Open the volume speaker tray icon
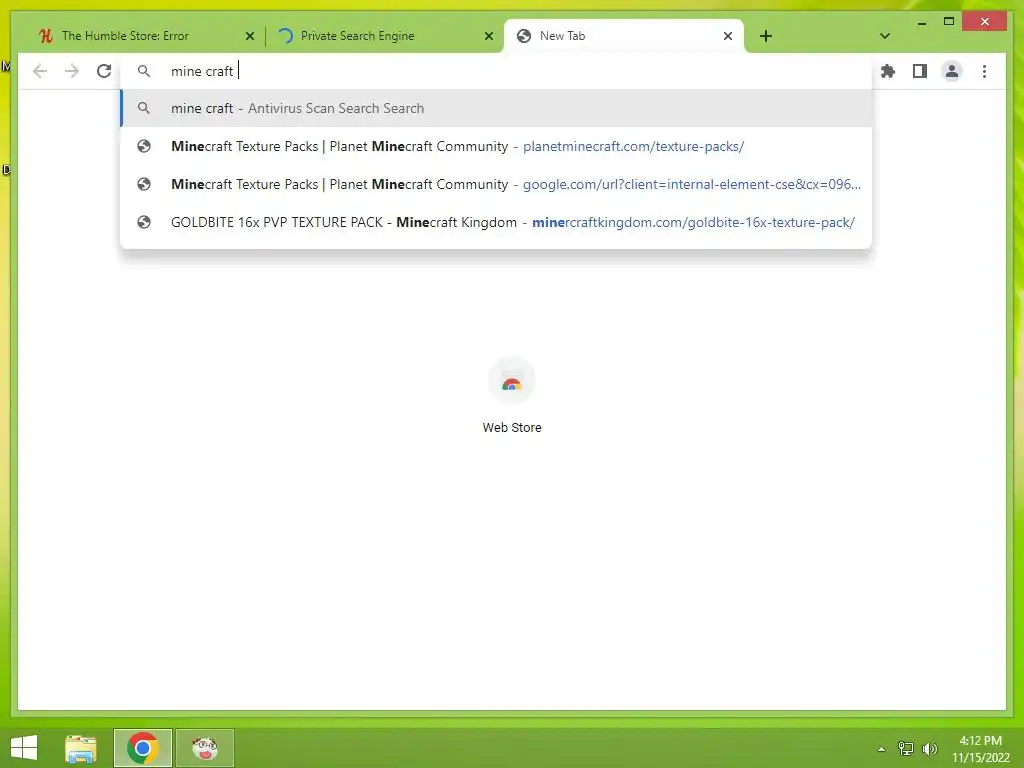1024x768 pixels. pos(929,749)
